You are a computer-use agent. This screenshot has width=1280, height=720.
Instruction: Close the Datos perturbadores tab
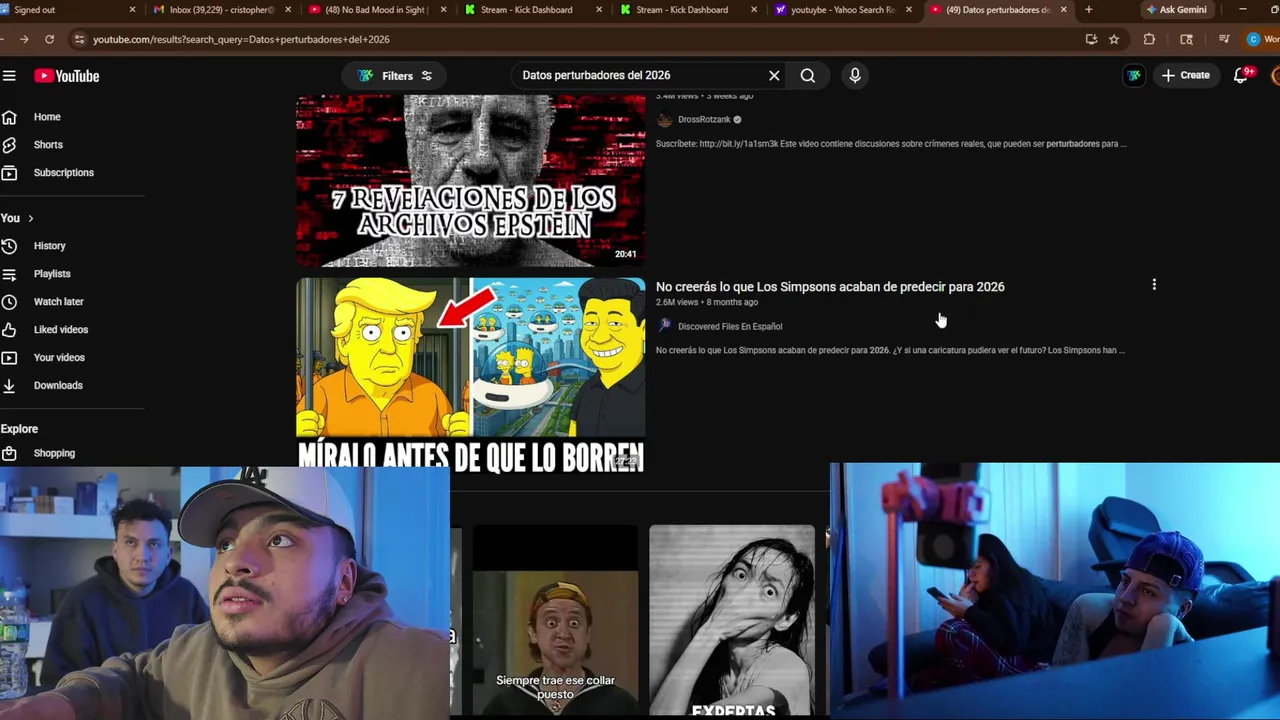(x=1064, y=10)
